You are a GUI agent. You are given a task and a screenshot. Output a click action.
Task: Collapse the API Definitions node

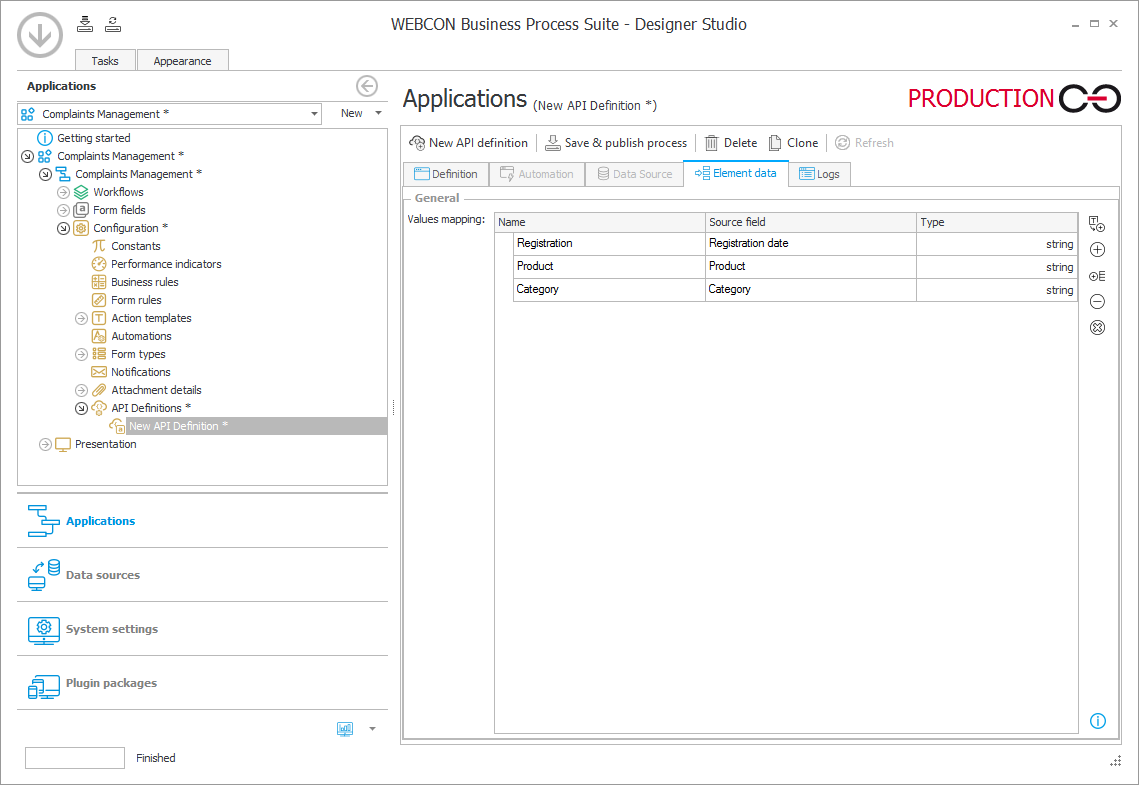click(81, 408)
